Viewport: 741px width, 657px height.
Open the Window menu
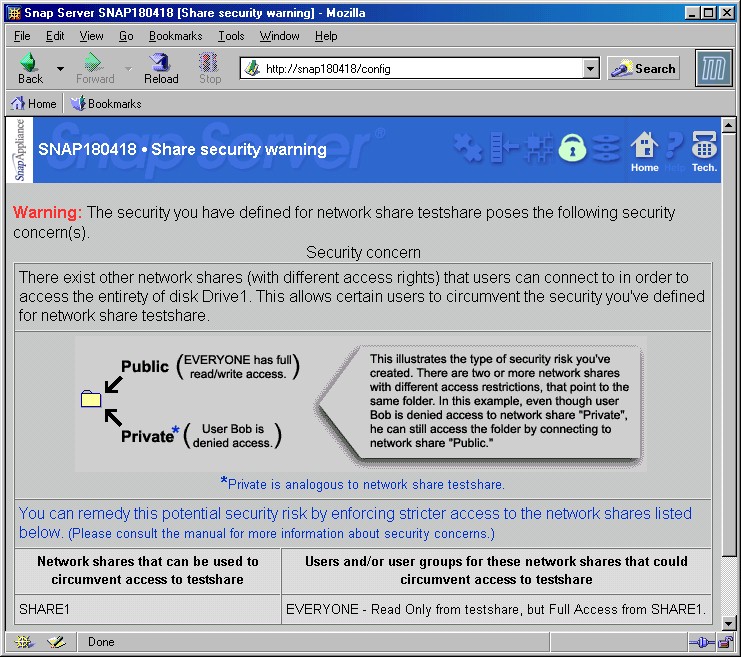click(x=279, y=36)
